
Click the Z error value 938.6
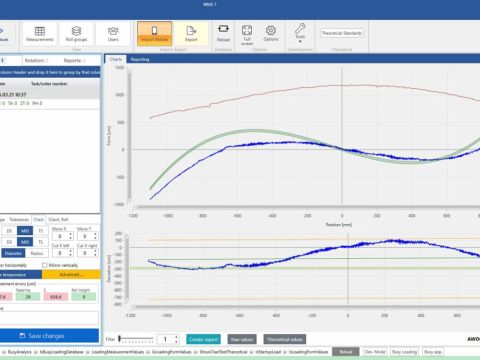tap(56, 297)
